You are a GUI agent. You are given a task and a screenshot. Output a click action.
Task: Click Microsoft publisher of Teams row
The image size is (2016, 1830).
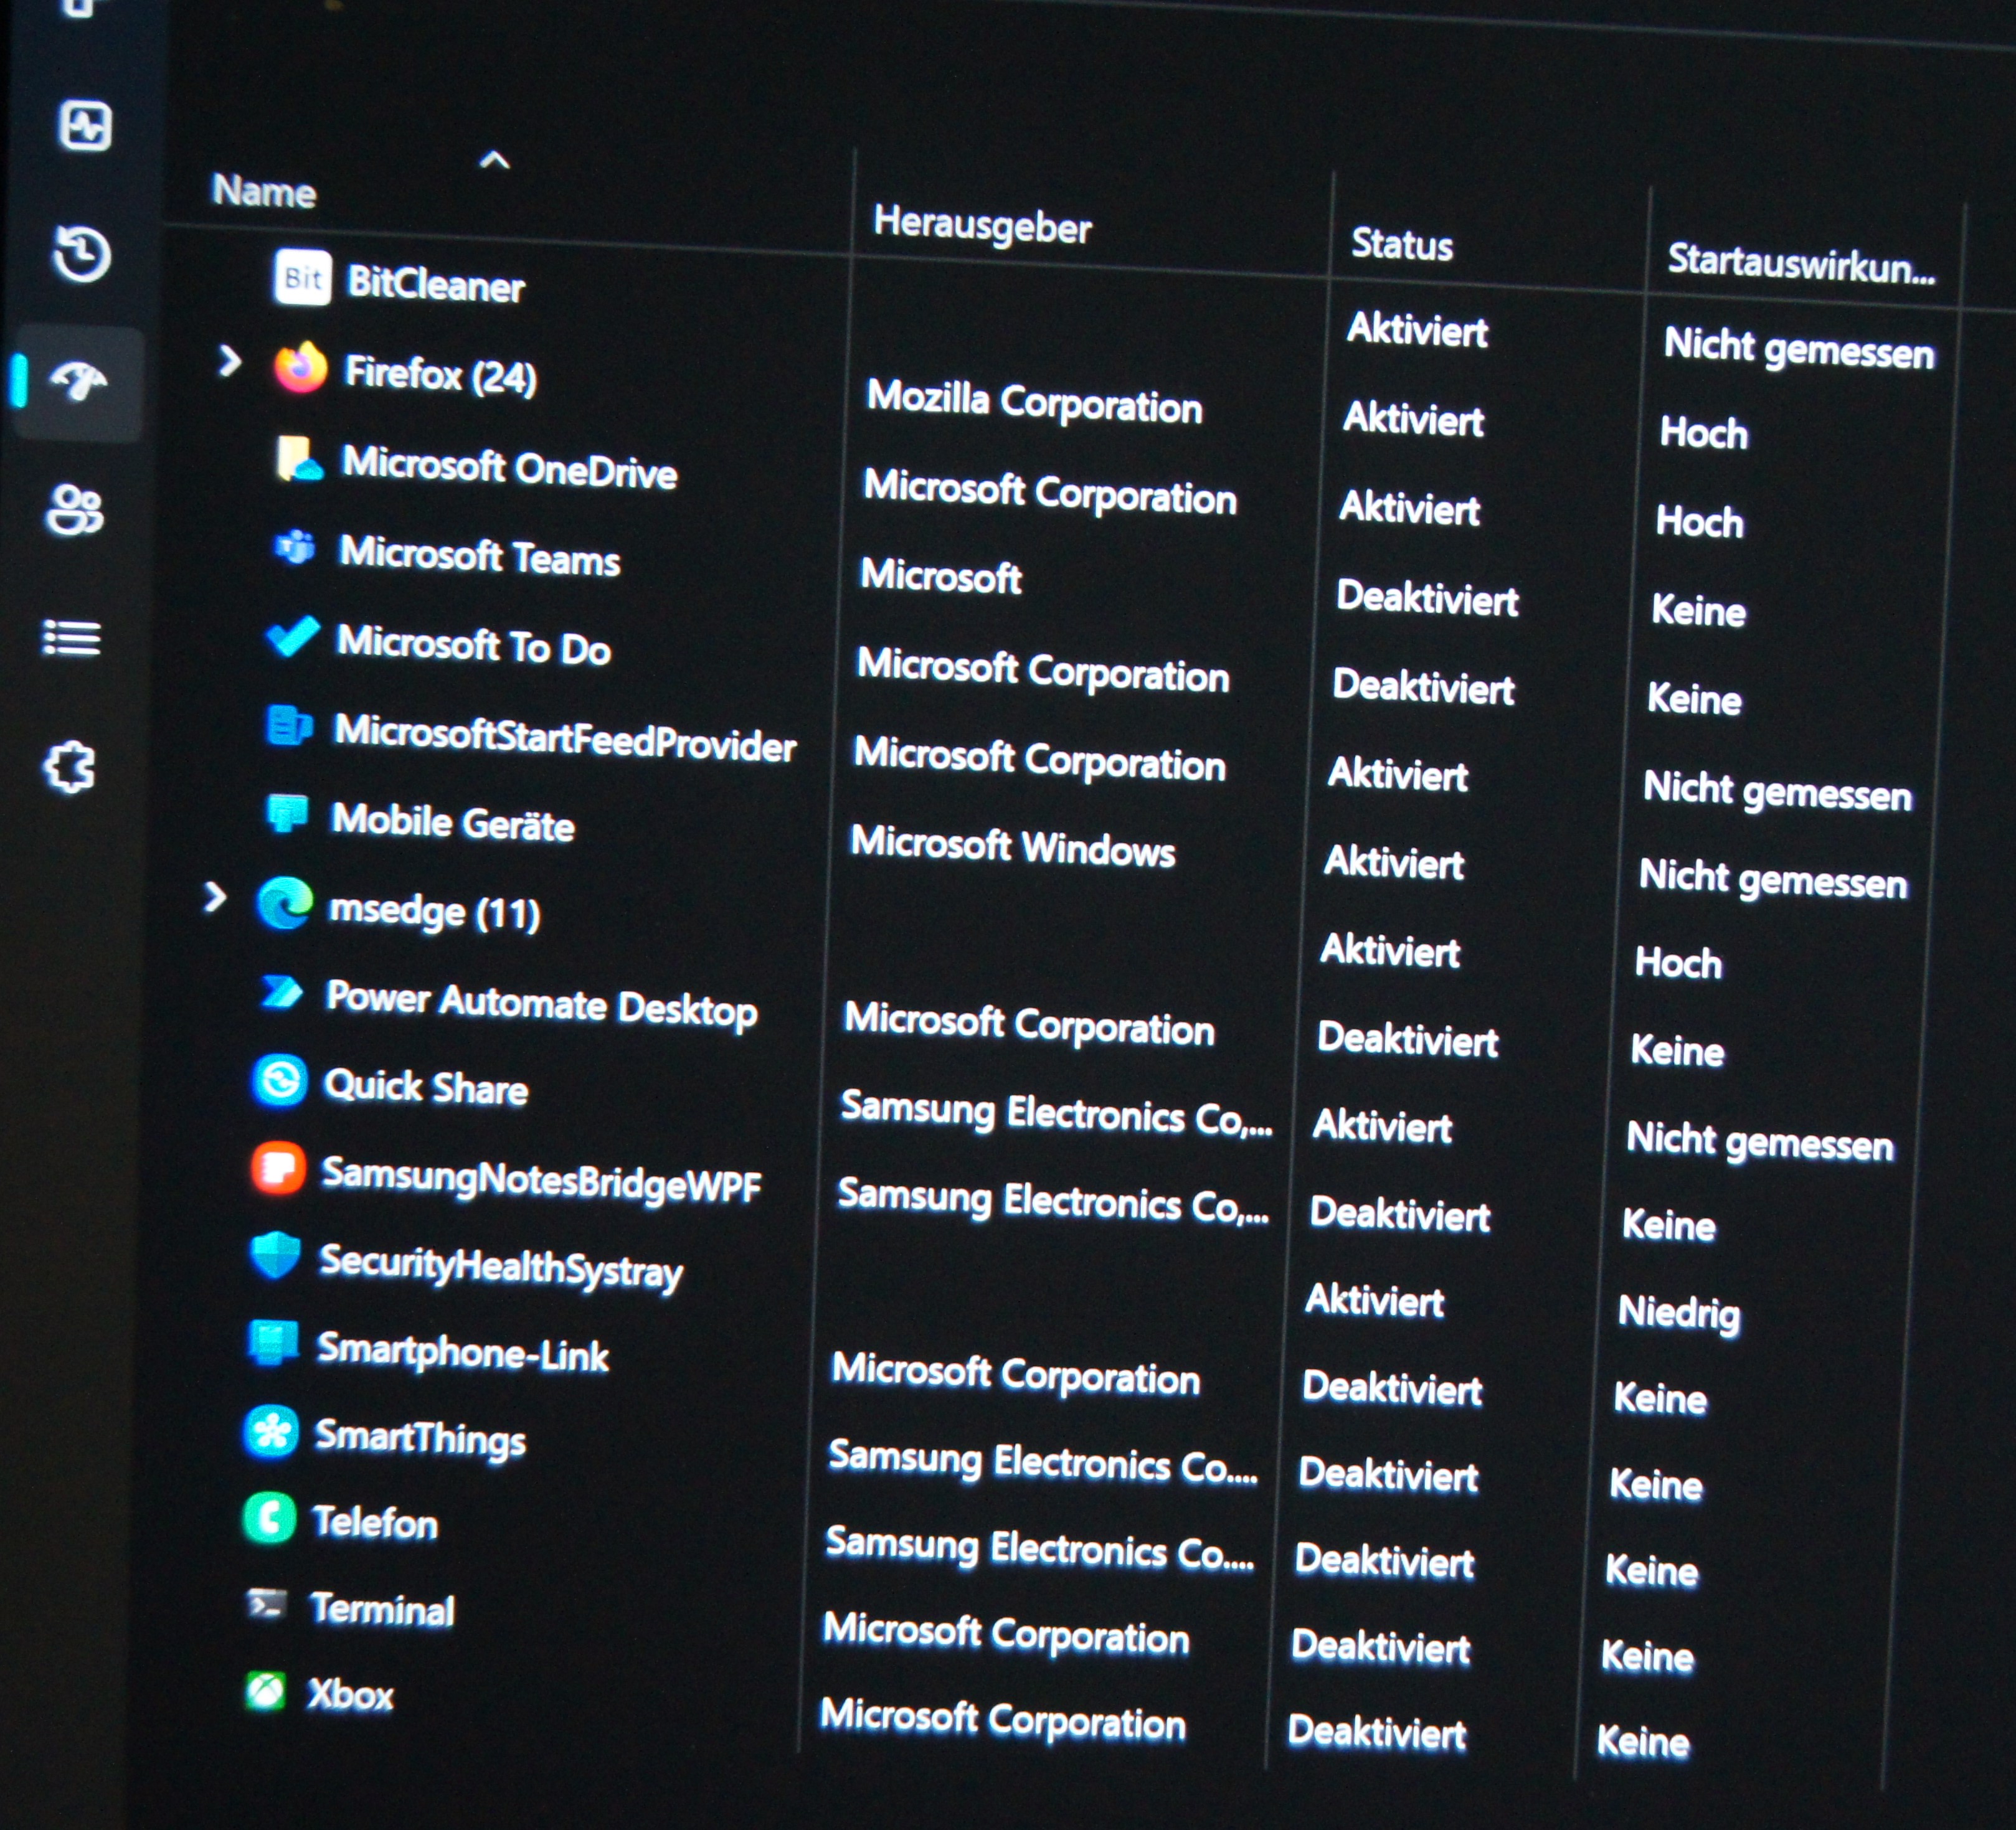[941, 576]
